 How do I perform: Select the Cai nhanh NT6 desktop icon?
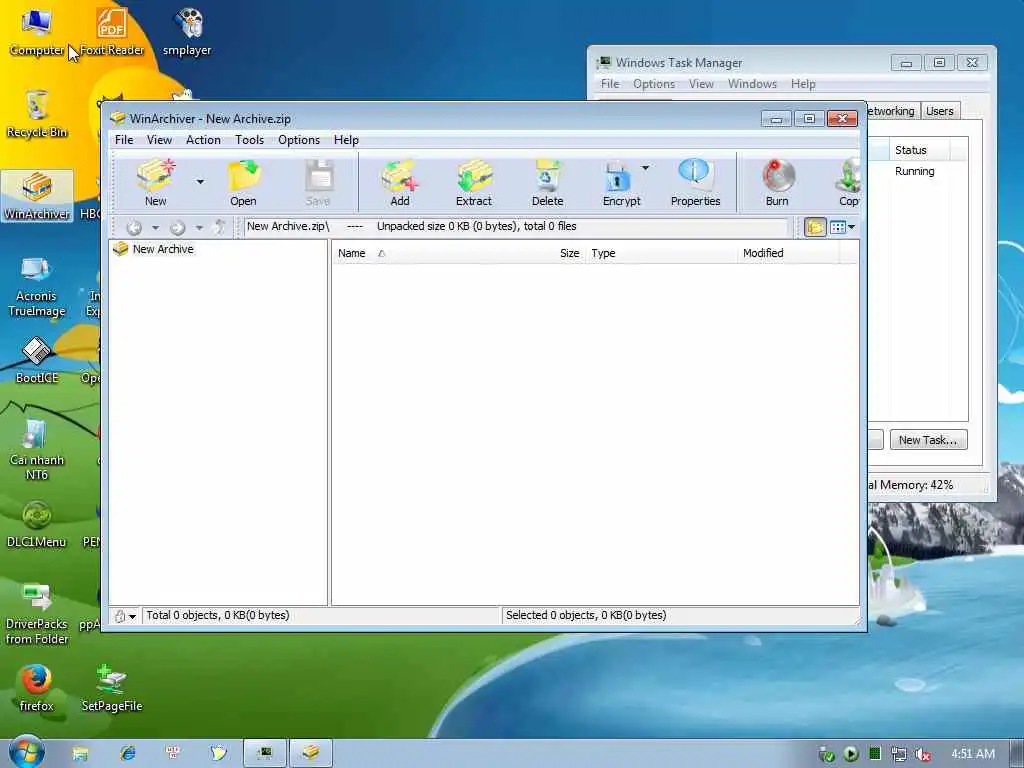point(37,449)
